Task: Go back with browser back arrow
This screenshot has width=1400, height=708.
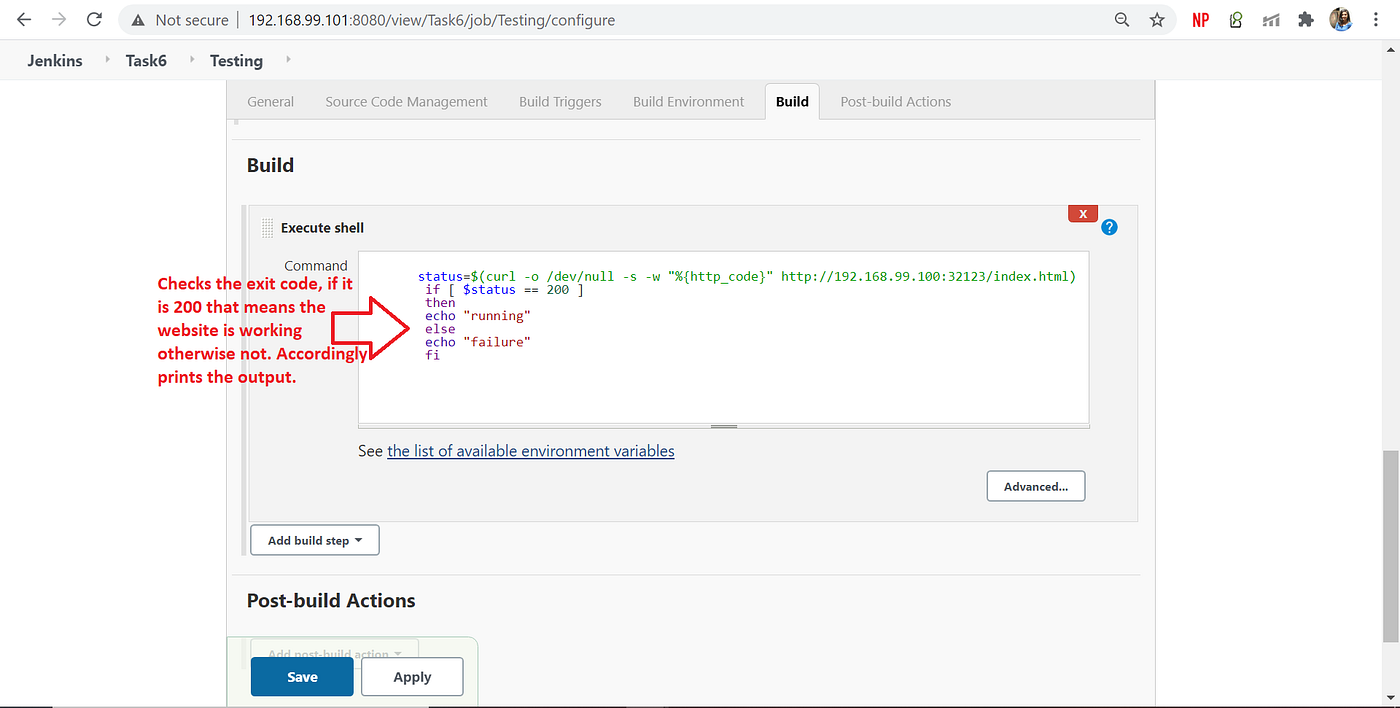Action: [x=24, y=20]
